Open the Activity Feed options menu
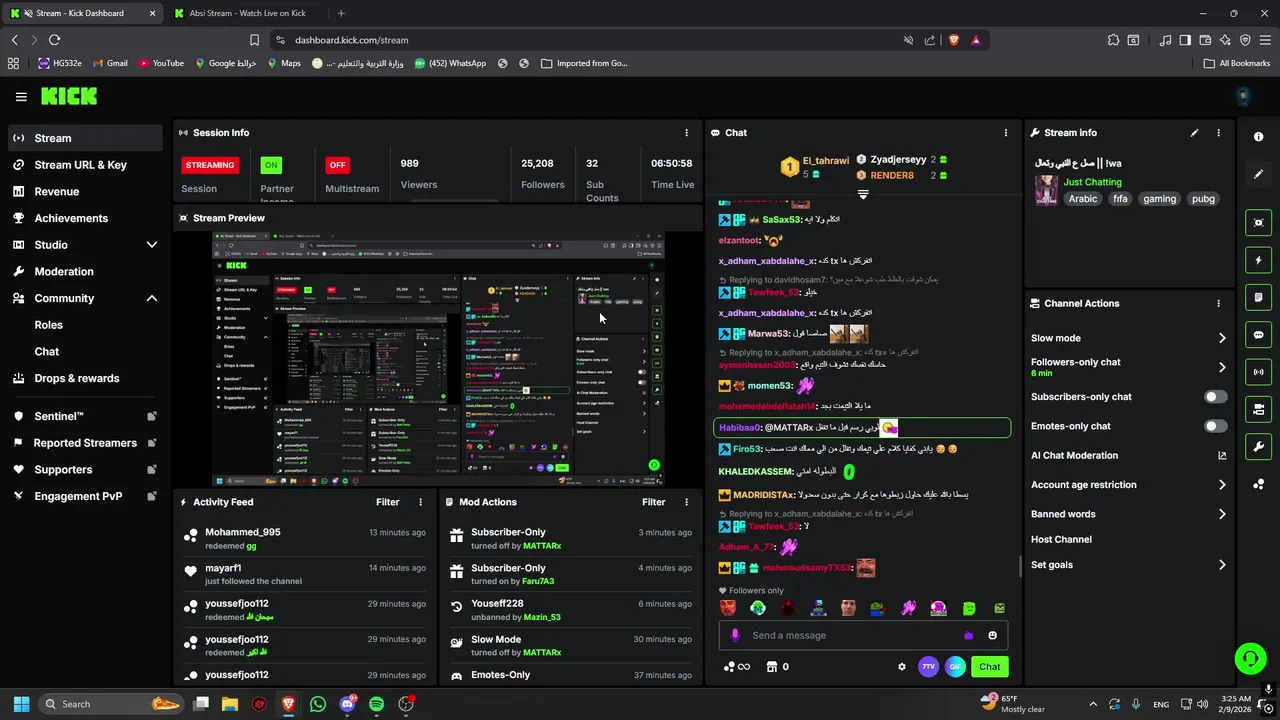Viewport: 1280px width, 720px height. coord(420,502)
